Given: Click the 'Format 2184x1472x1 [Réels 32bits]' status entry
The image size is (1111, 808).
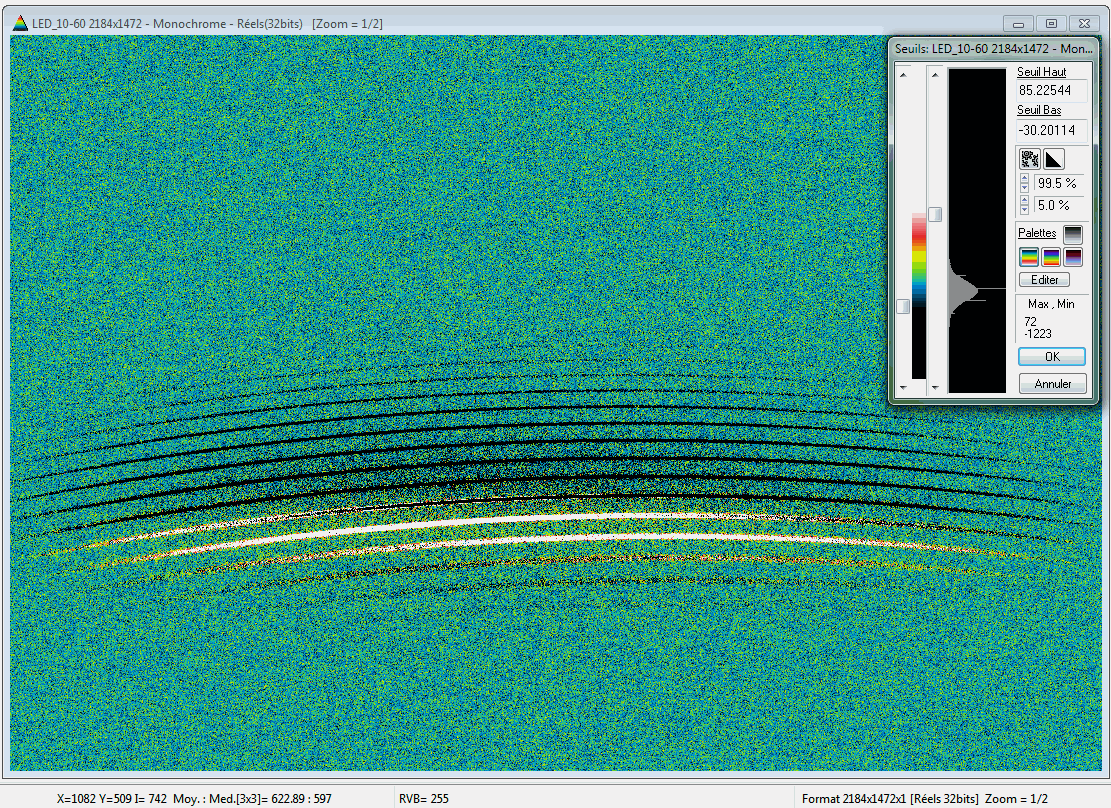Looking at the screenshot, I should pyautogui.click(x=890, y=799).
